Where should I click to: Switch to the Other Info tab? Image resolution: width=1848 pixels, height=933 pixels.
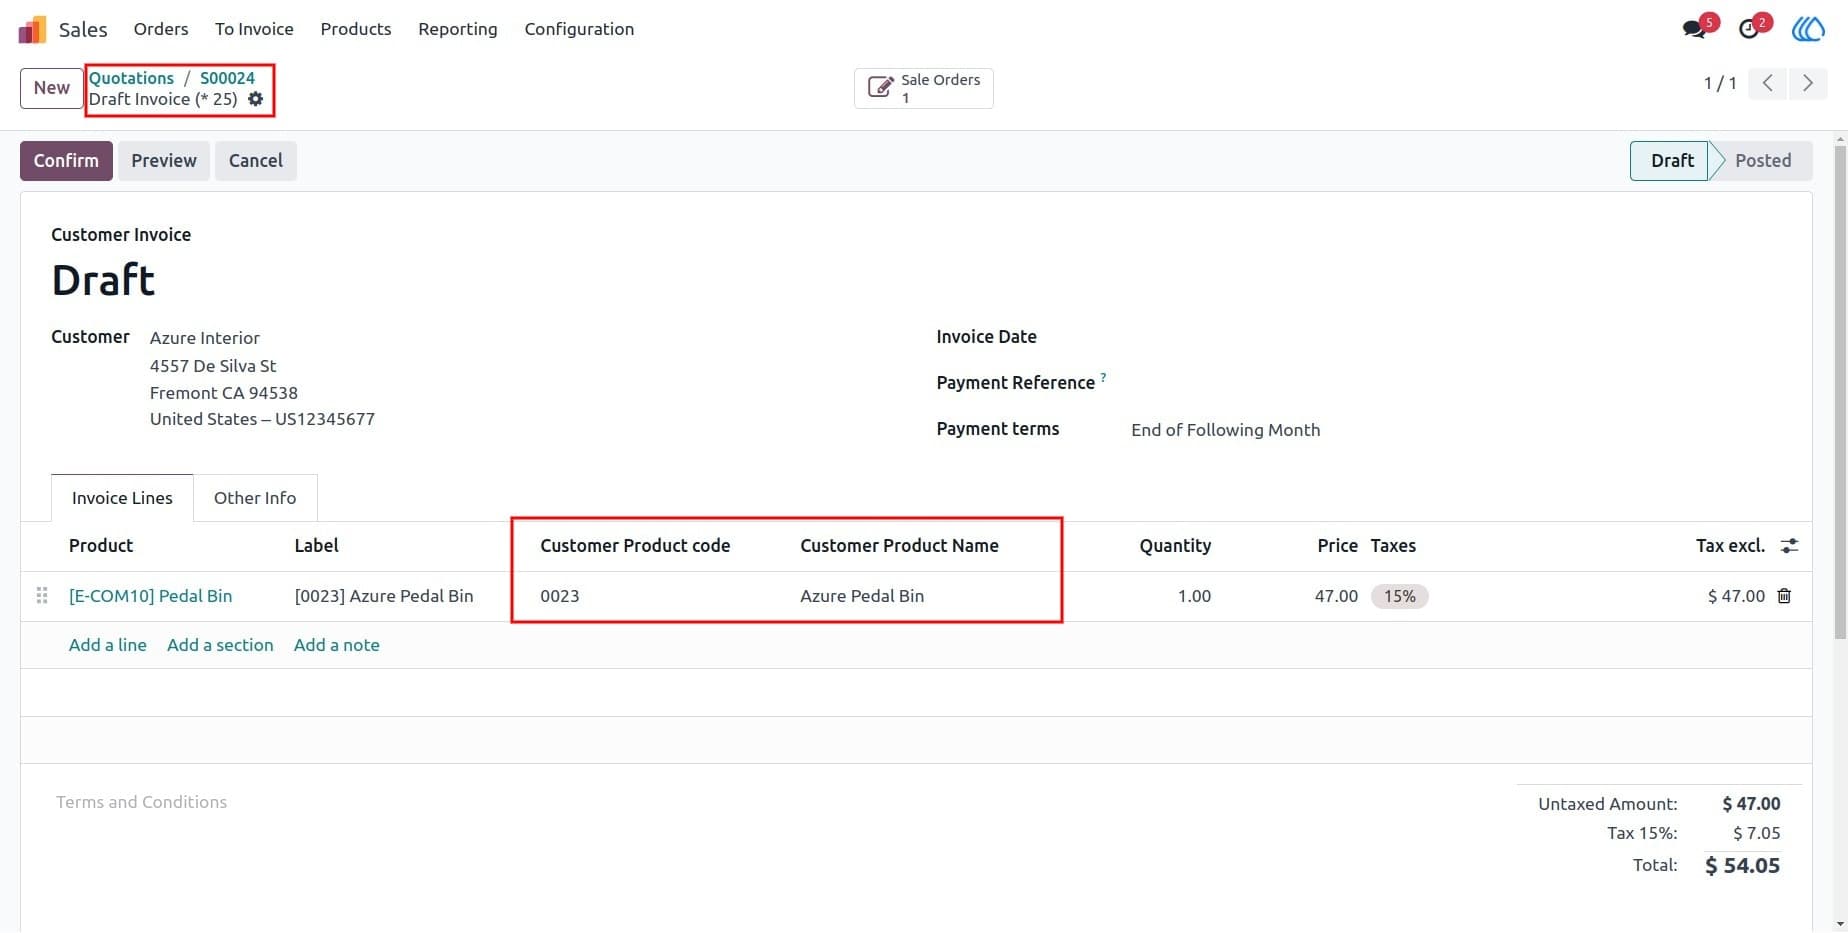click(x=255, y=498)
